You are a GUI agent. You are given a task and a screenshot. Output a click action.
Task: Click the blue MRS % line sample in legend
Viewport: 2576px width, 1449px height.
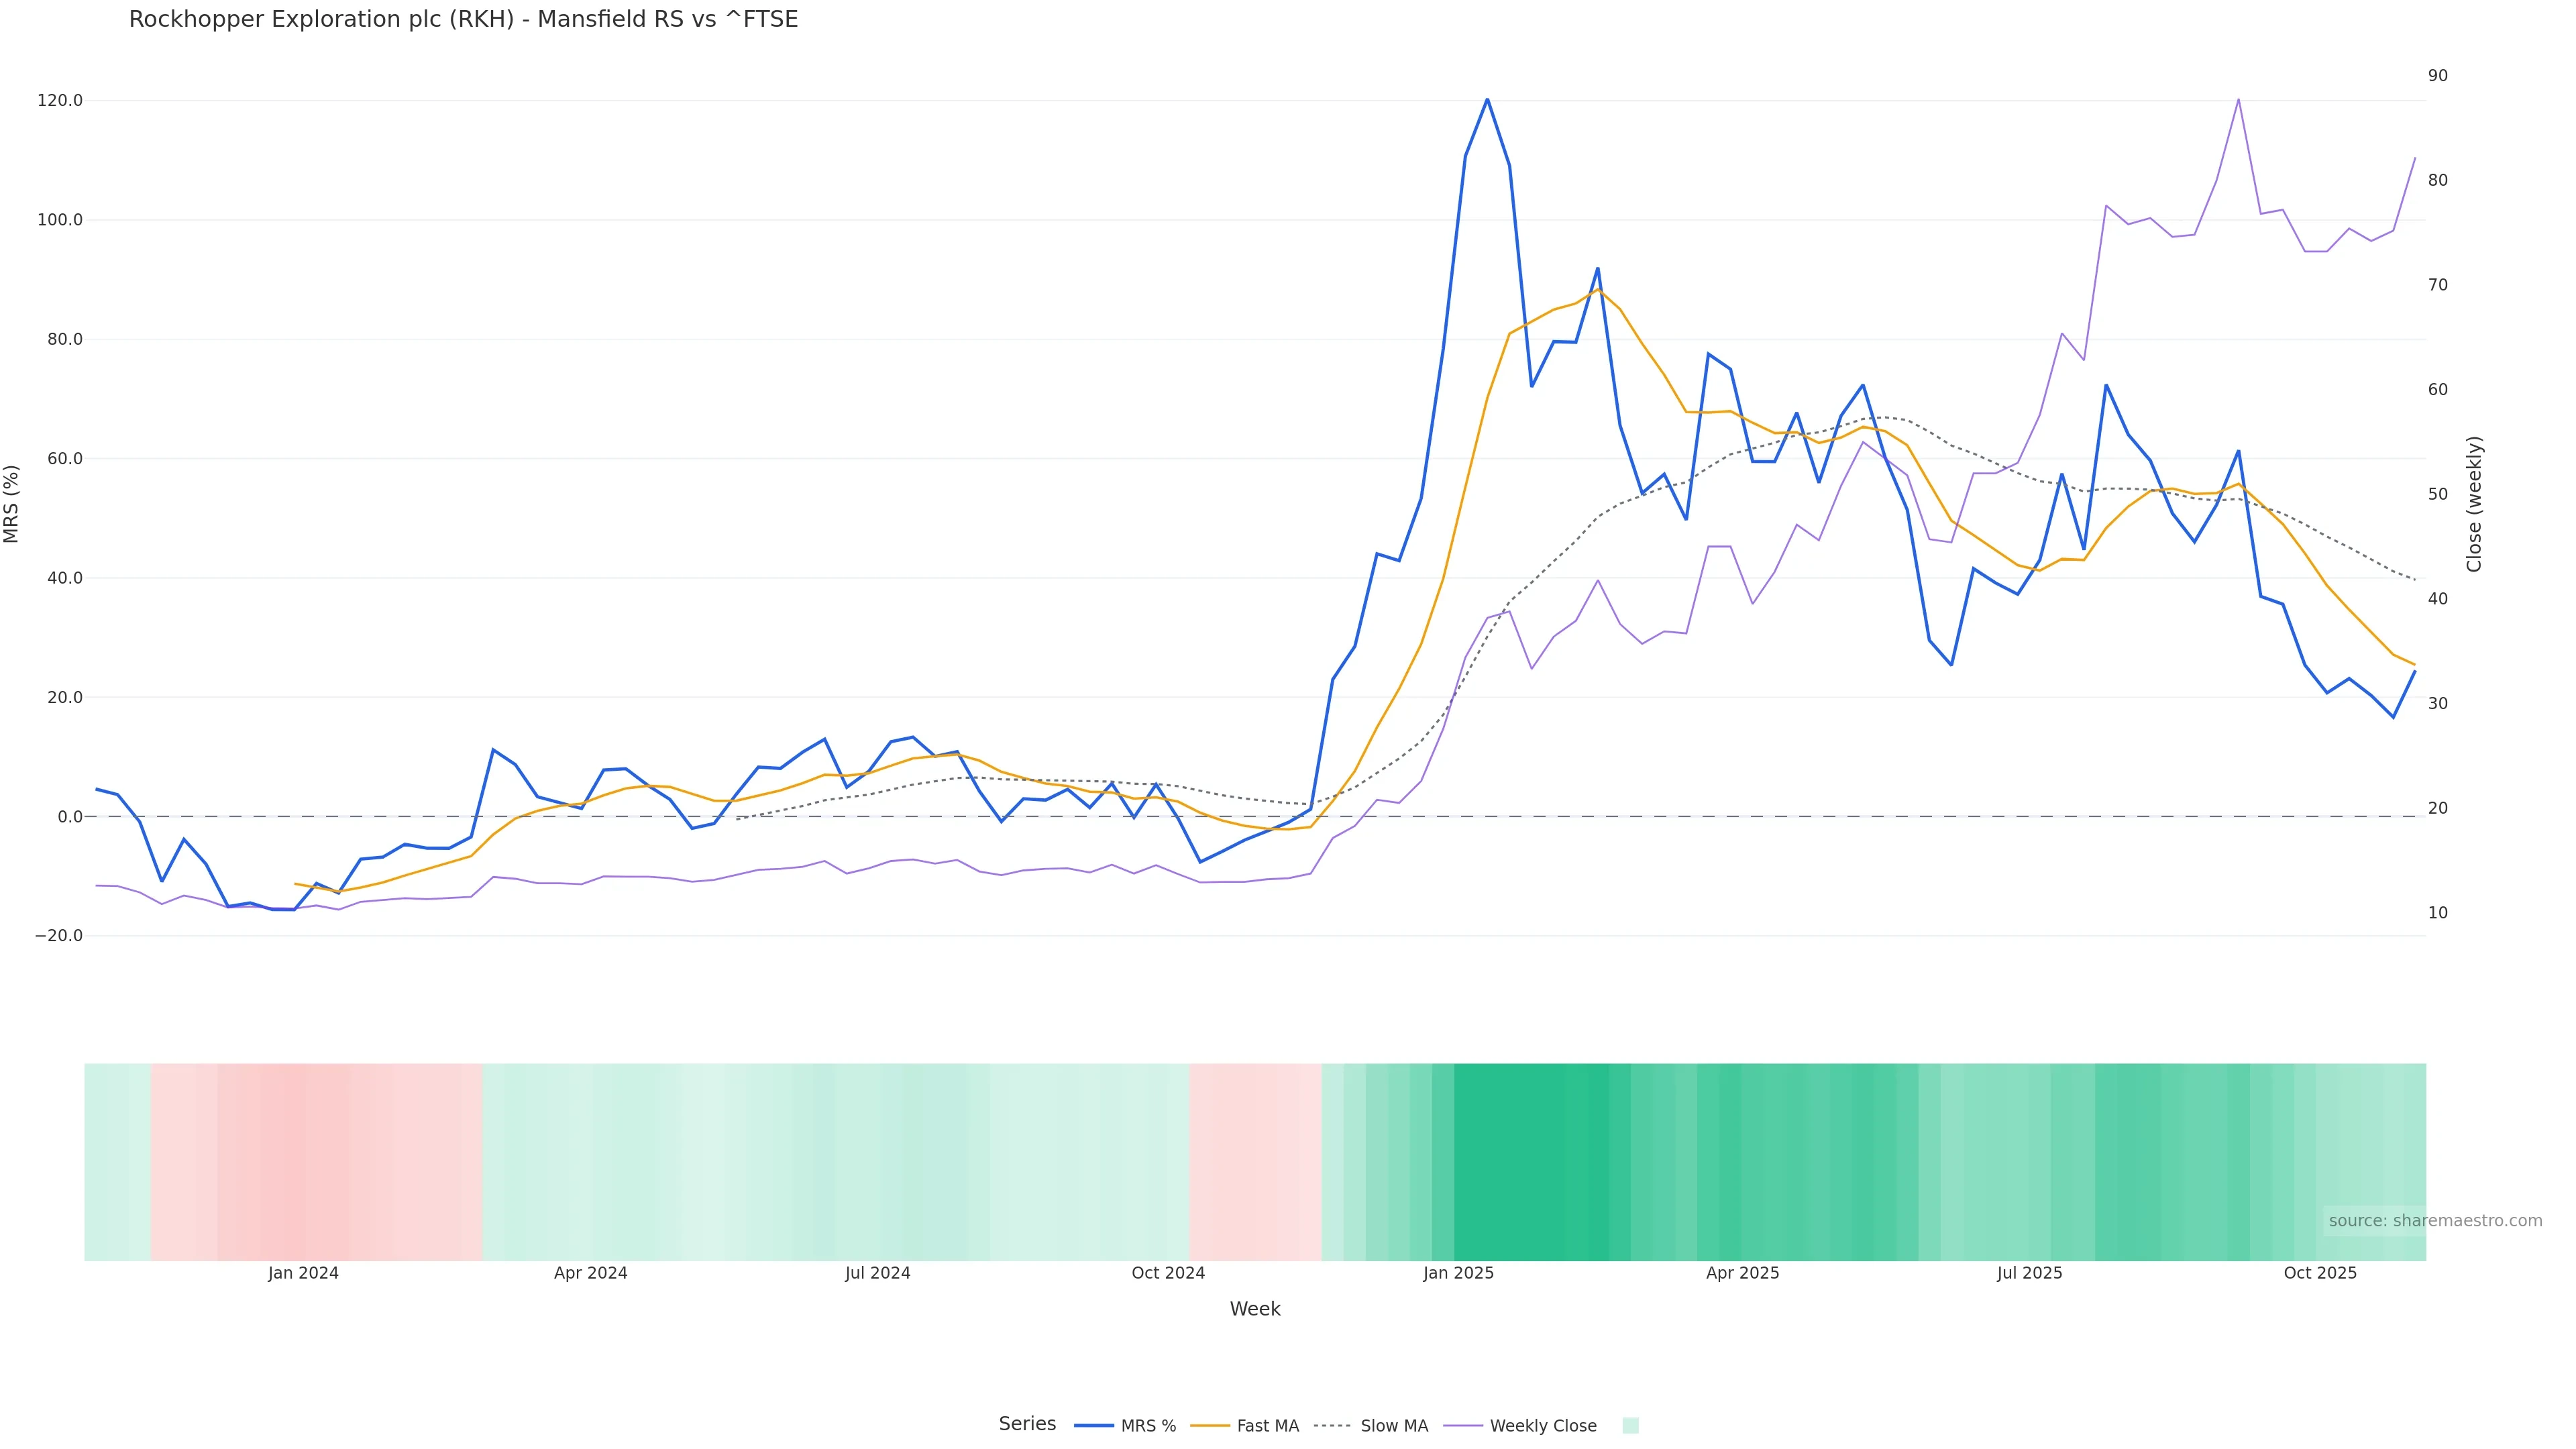(1093, 1426)
